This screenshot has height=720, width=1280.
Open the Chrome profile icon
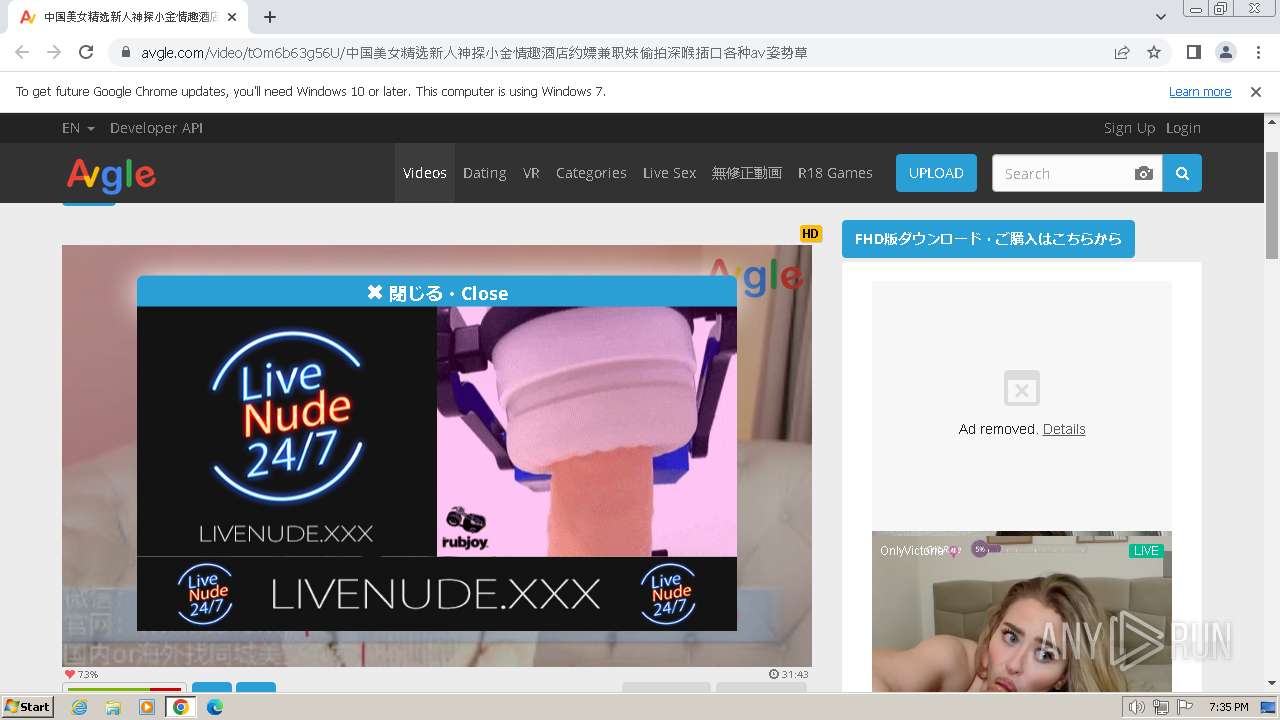(1226, 52)
